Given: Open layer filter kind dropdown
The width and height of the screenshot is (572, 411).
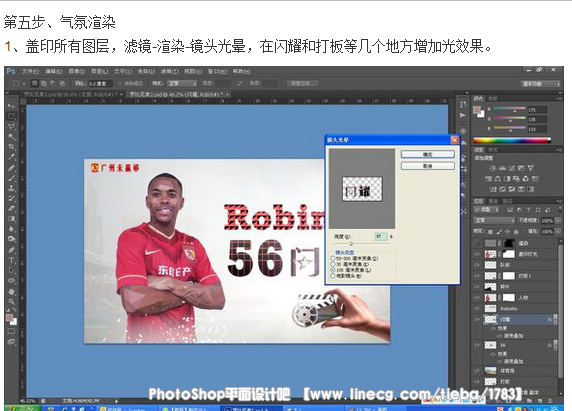Looking at the screenshot, I should (487, 210).
